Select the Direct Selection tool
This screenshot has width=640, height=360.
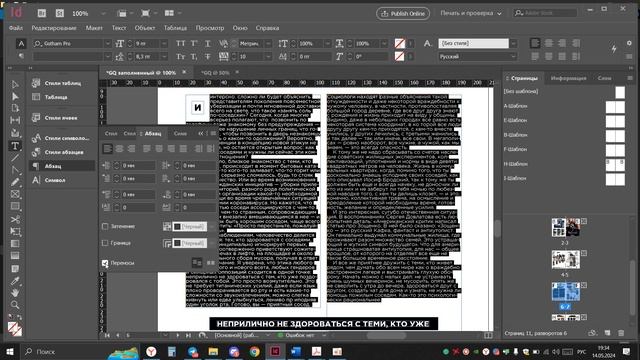(15, 96)
